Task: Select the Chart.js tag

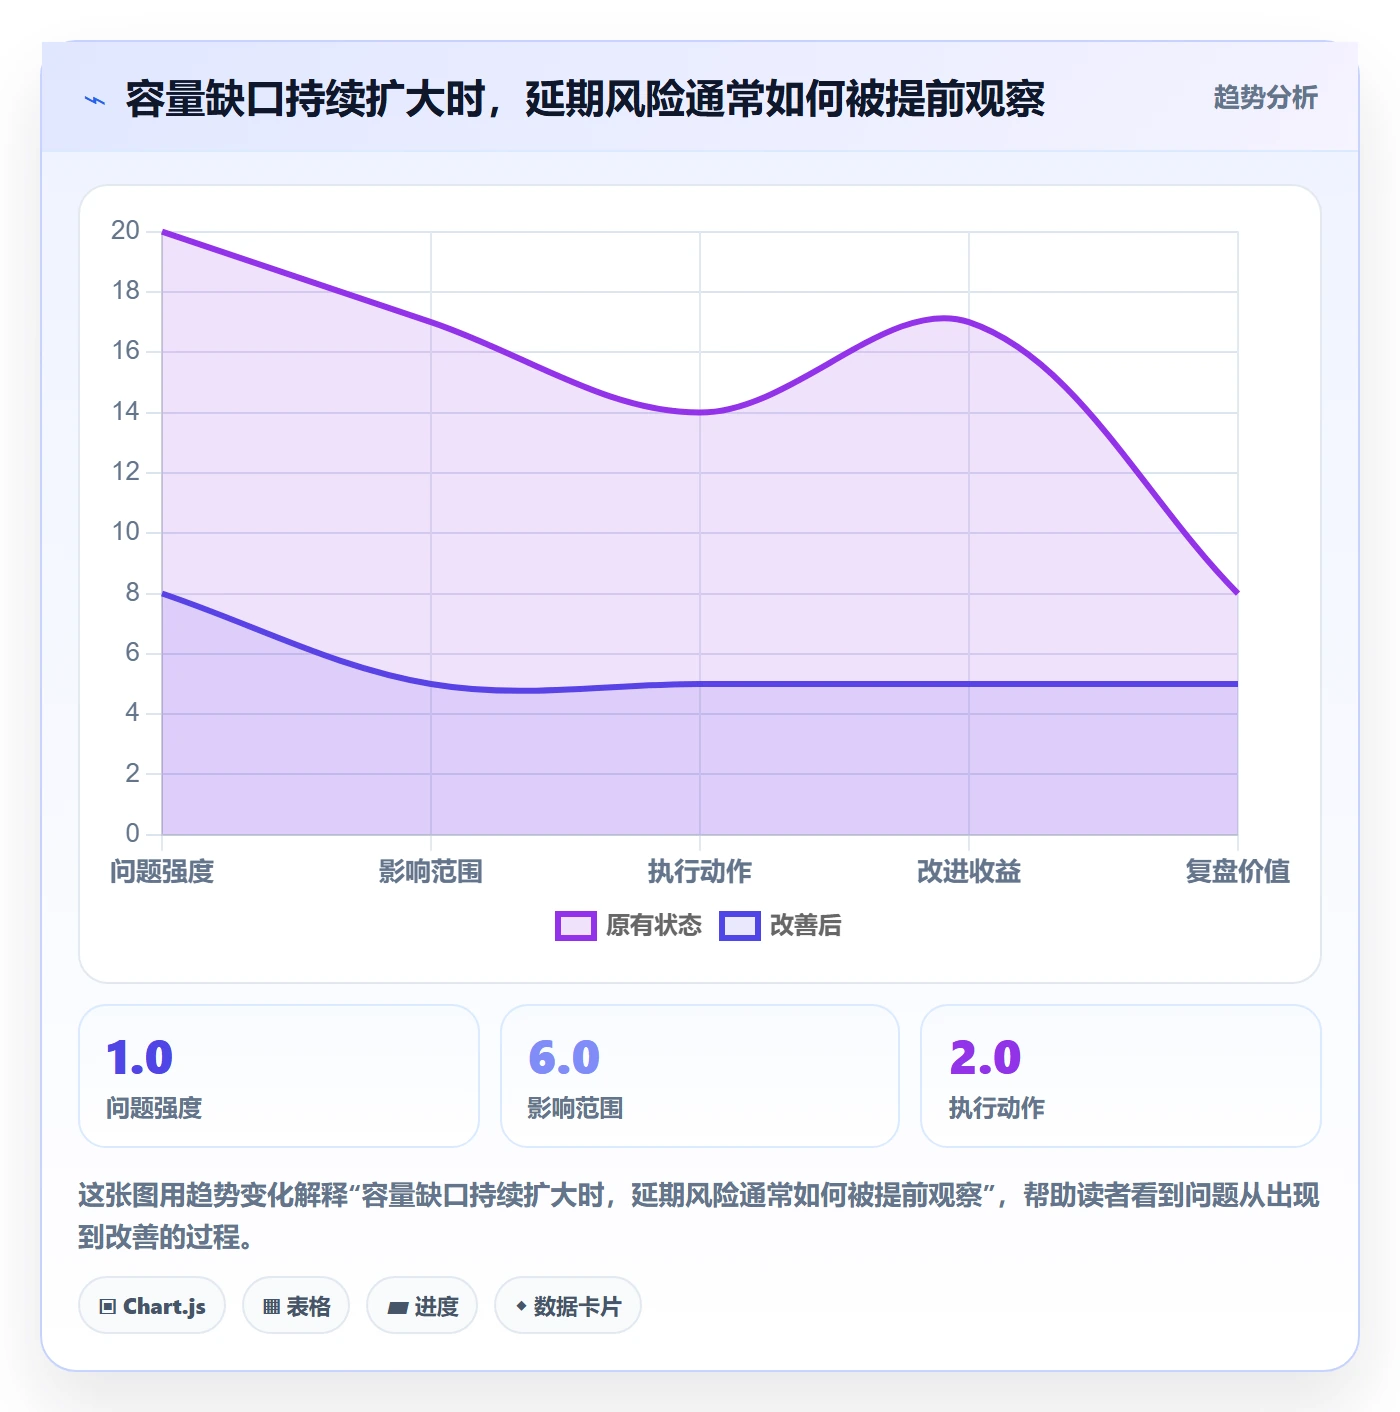Action: click(152, 1306)
